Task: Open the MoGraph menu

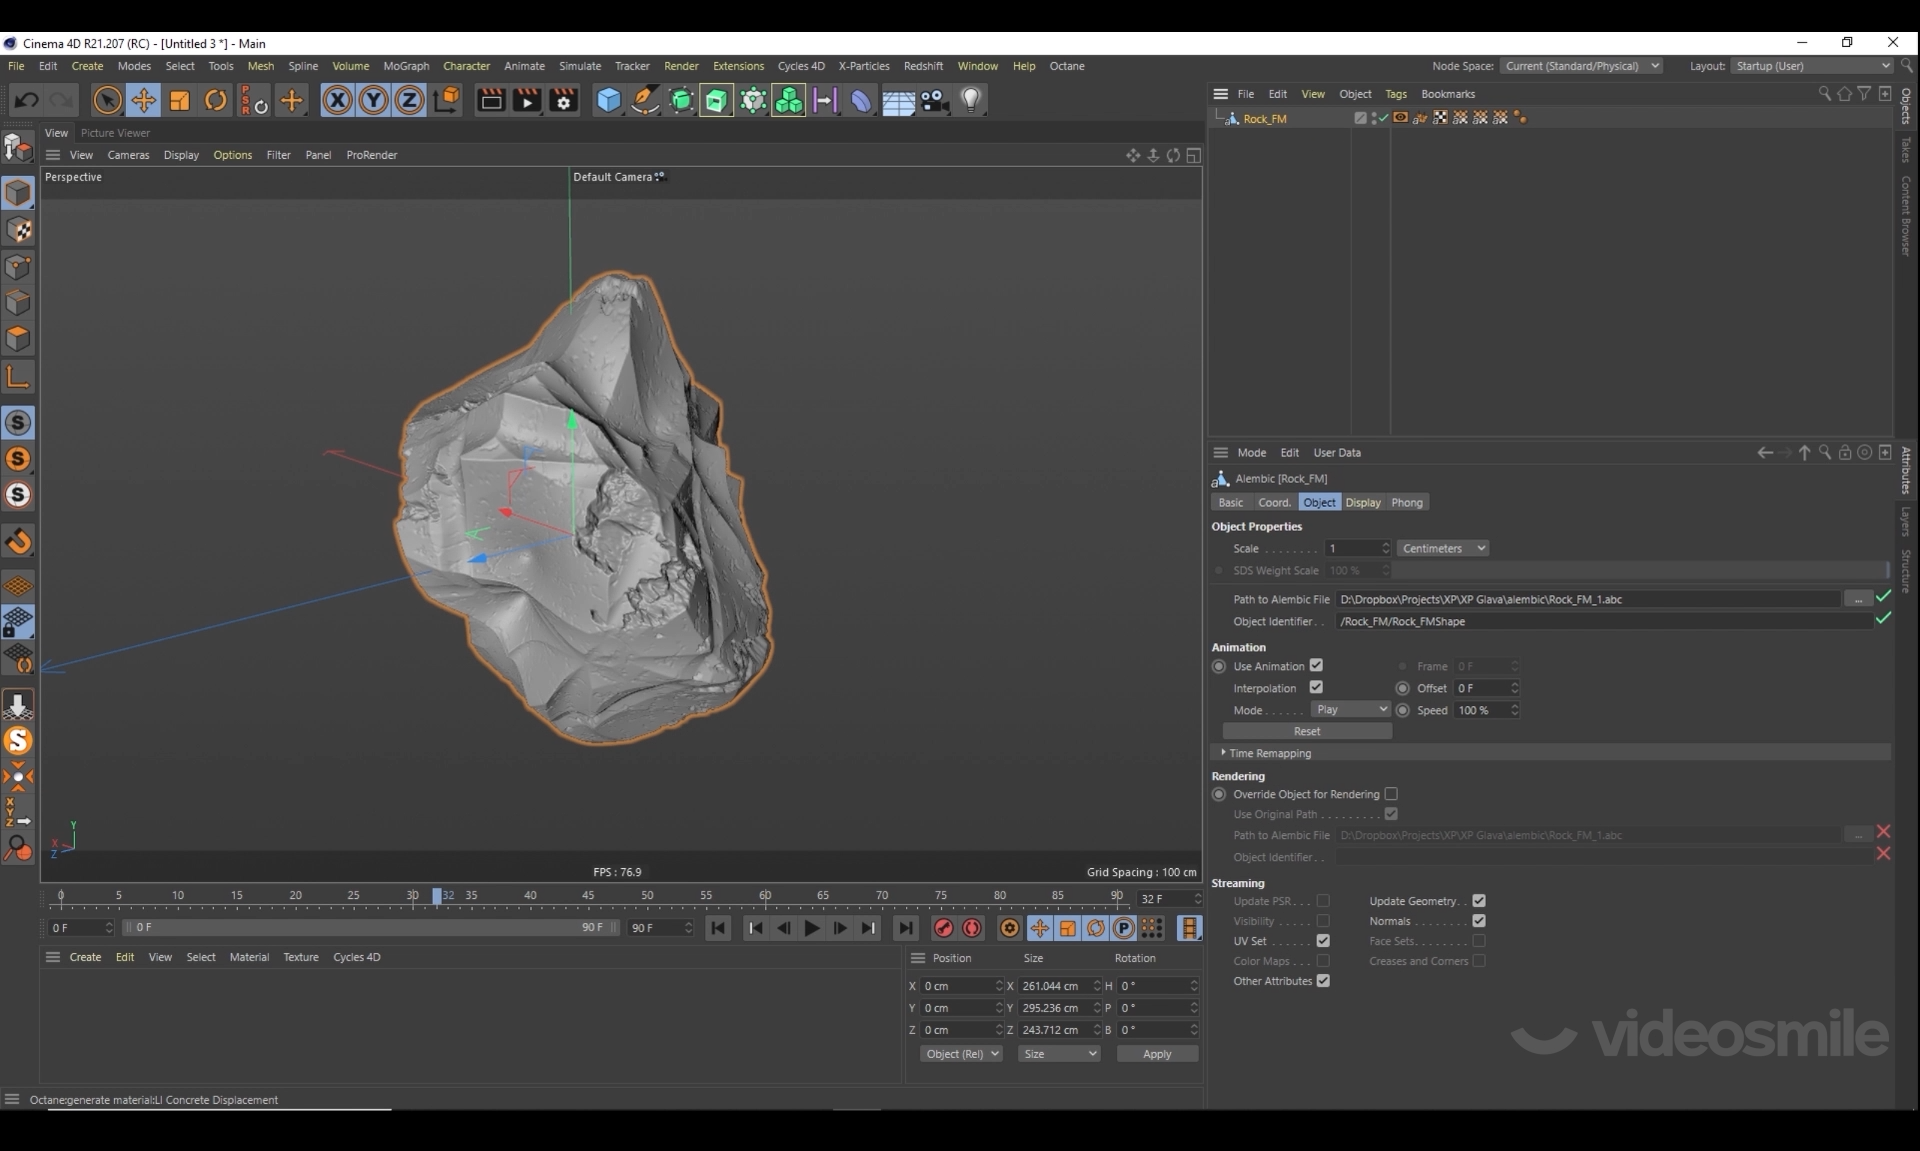Action: click(406, 66)
